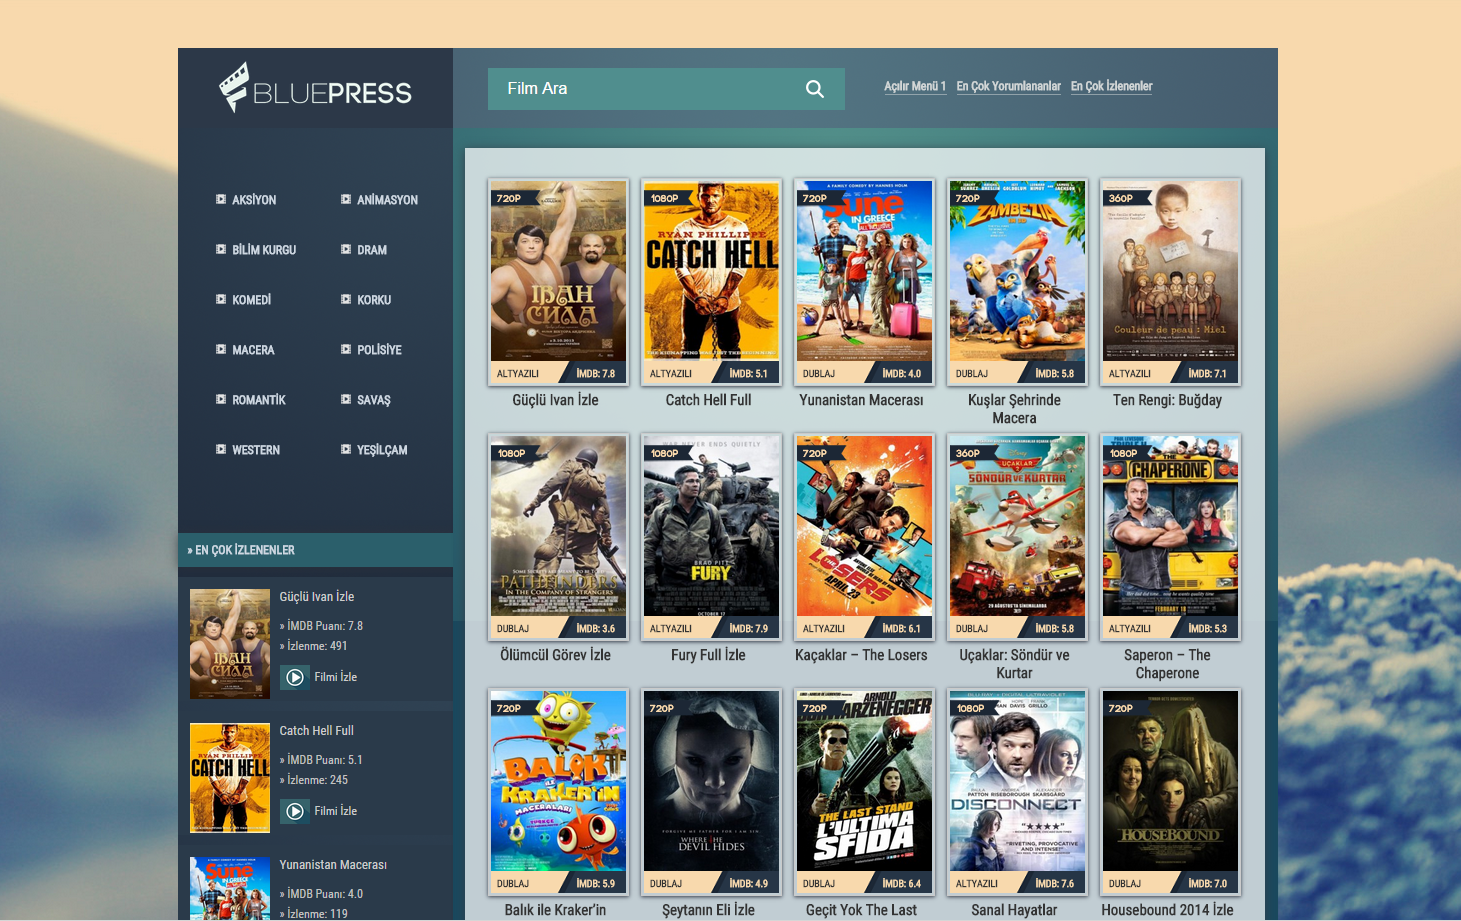Open Uçaklar: Söndür ve Kurtar title link
Screen dimensions: 1461x921
(x=1014, y=664)
